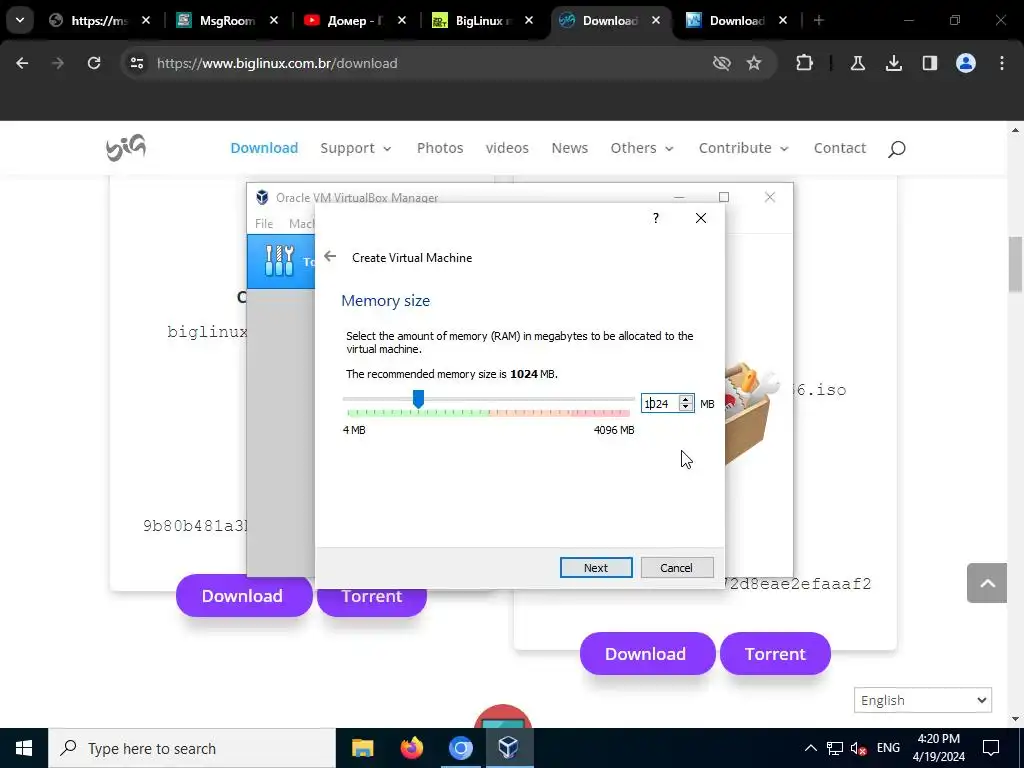Open the tab search dropdown arrow
This screenshot has width=1024, height=768.
point(20,20)
